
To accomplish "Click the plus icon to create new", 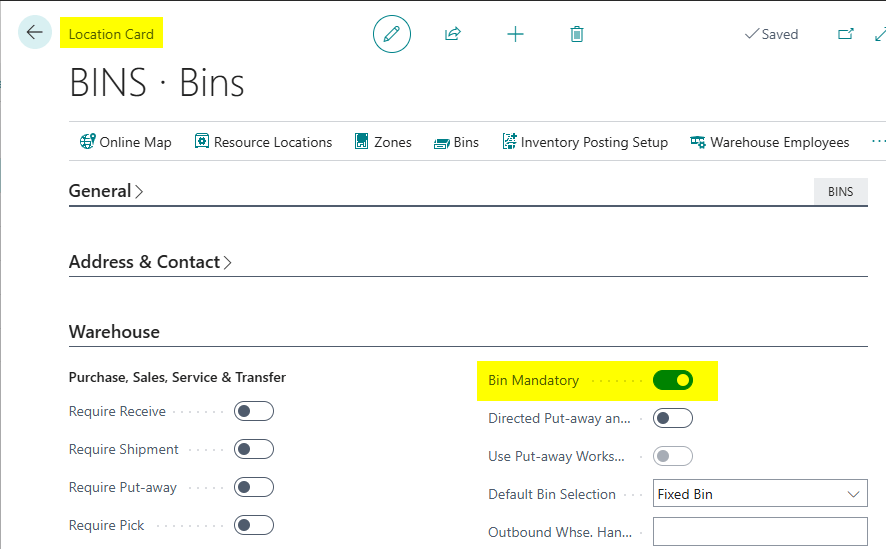I will coord(515,34).
